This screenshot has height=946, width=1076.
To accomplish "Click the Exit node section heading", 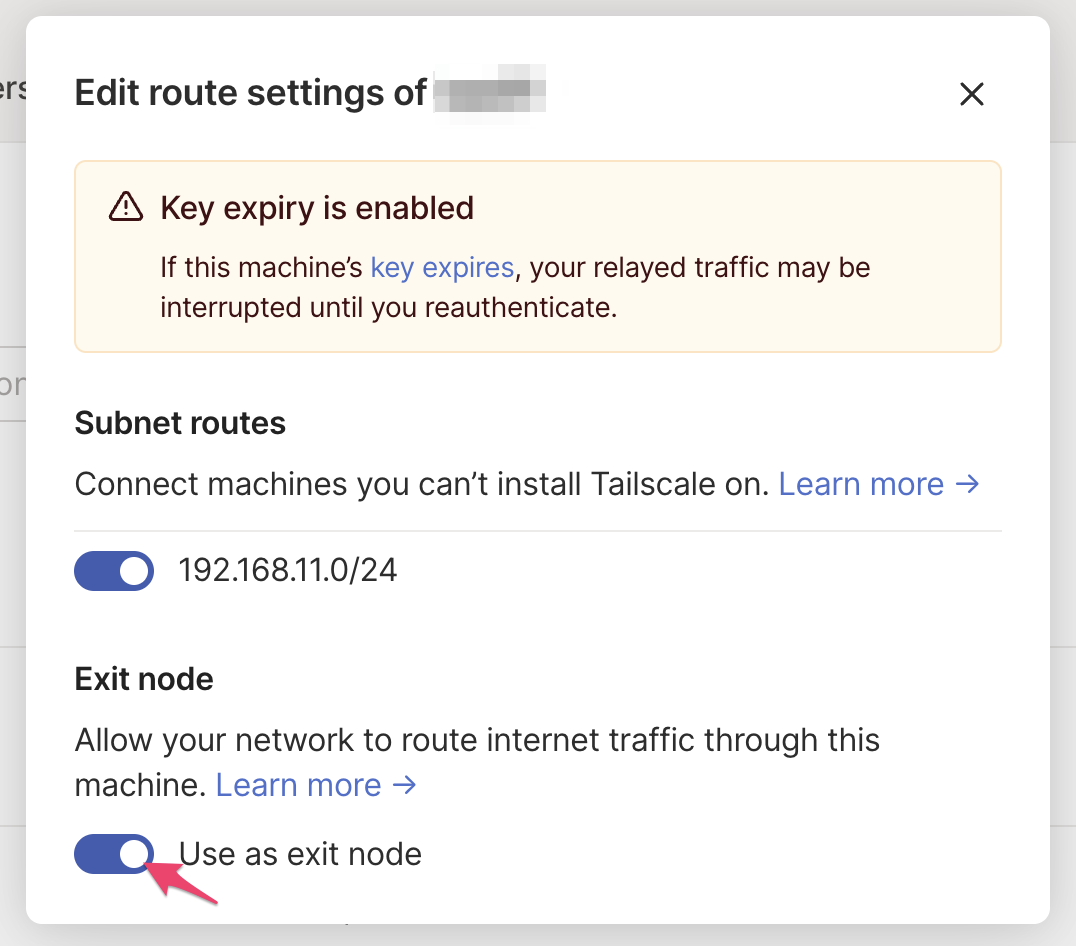I will pyautogui.click(x=143, y=679).
